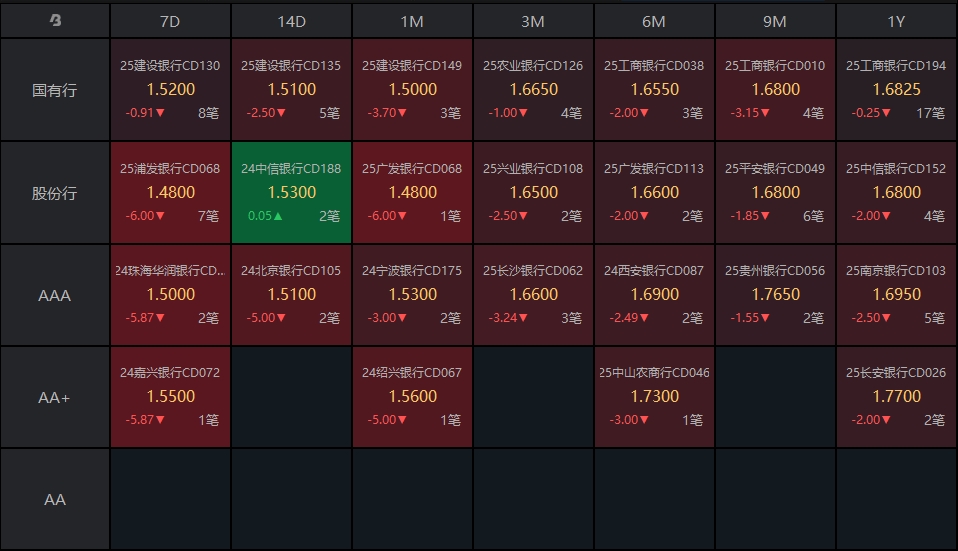The height and width of the screenshot is (551, 958).
Task: Click the 1.6650 yield value
Action: click(x=533, y=89)
